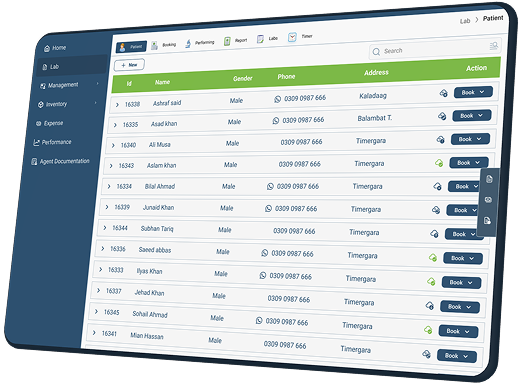This screenshot has width=520, height=384.
Task: Expand the Management submenu chevron
Action: click(x=98, y=83)
